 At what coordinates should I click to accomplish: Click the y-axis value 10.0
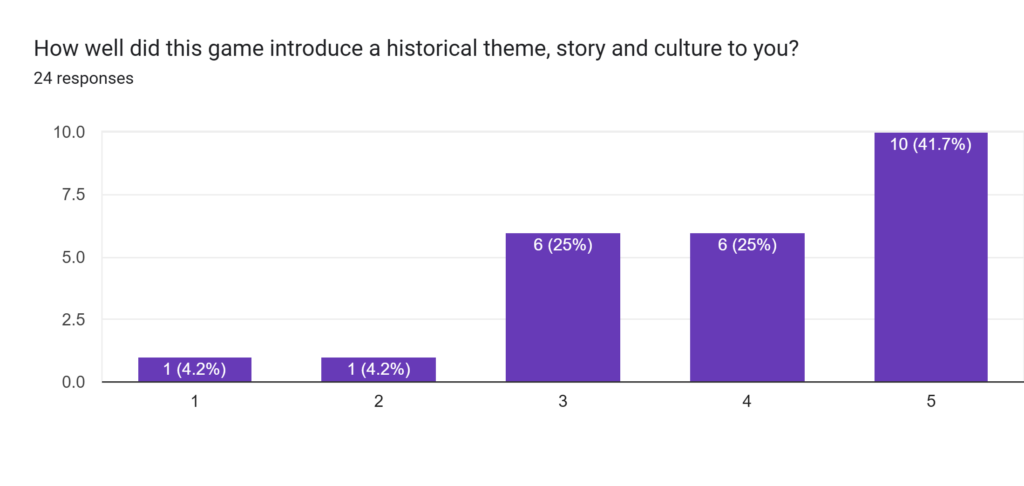pos(70,133)
